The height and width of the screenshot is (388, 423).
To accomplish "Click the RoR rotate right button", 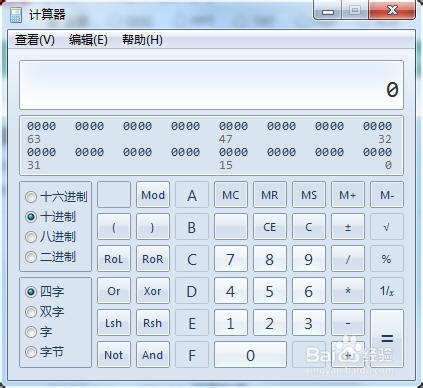I will [x=153, y=259].
